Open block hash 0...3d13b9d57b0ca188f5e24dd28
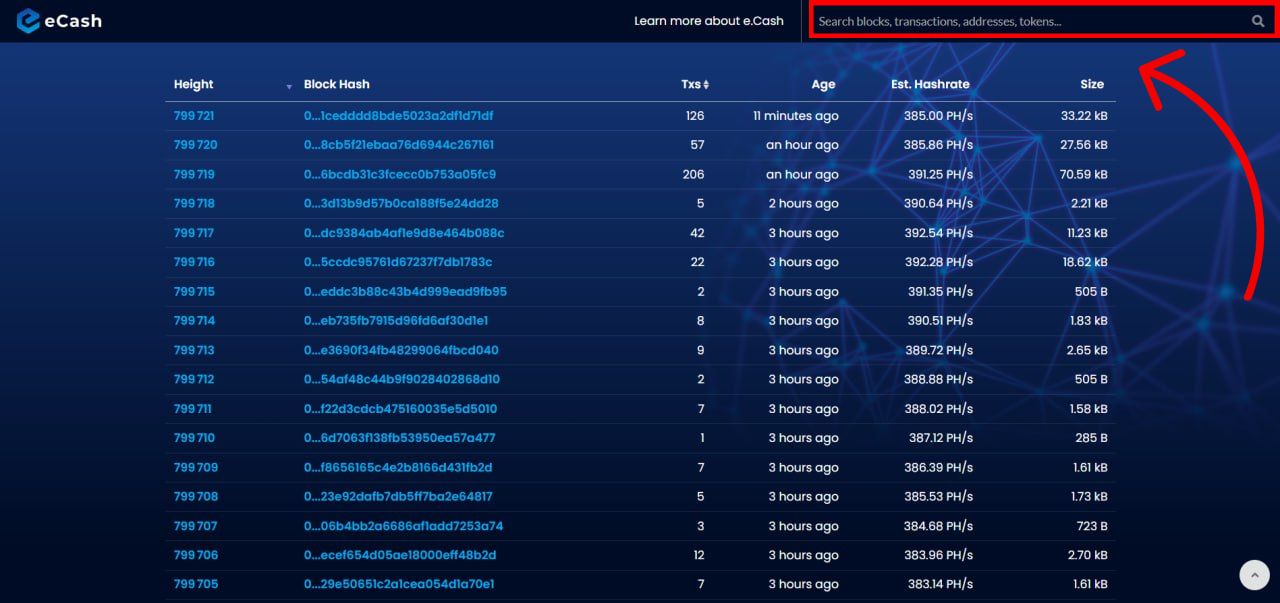1280x603 pixels. [x=401, y=204]
